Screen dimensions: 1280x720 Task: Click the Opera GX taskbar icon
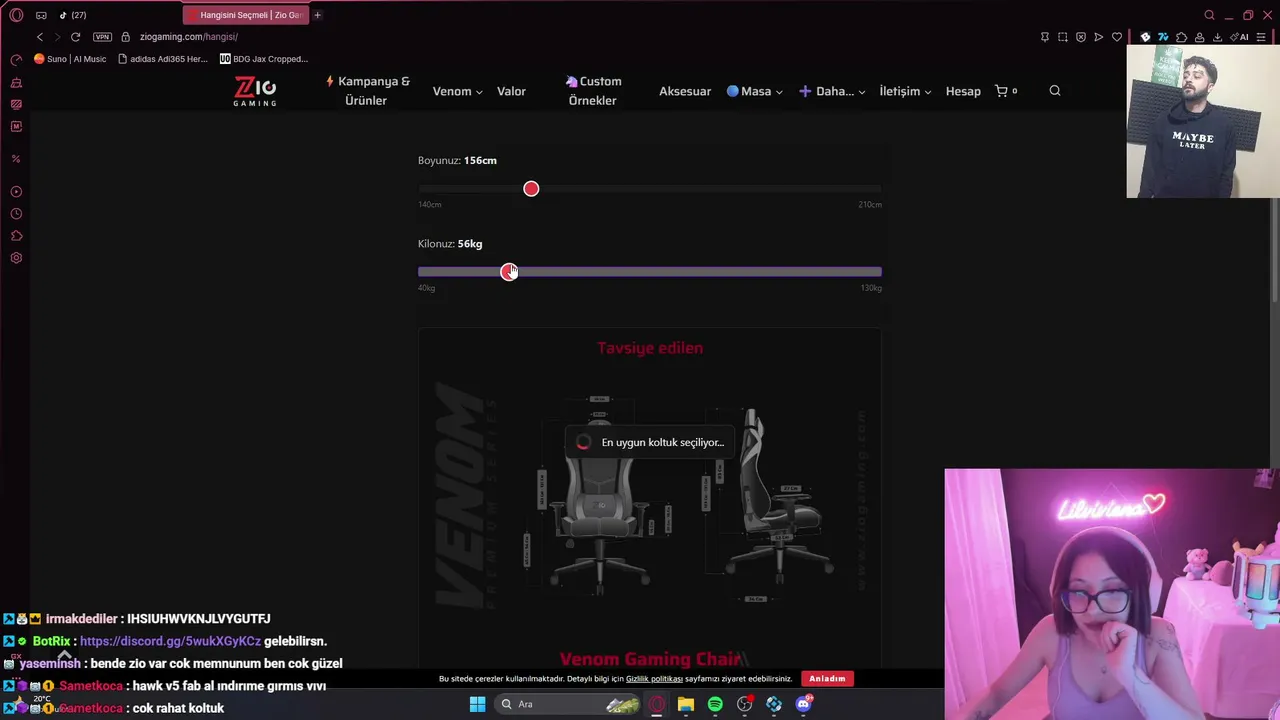click(657, 704)
